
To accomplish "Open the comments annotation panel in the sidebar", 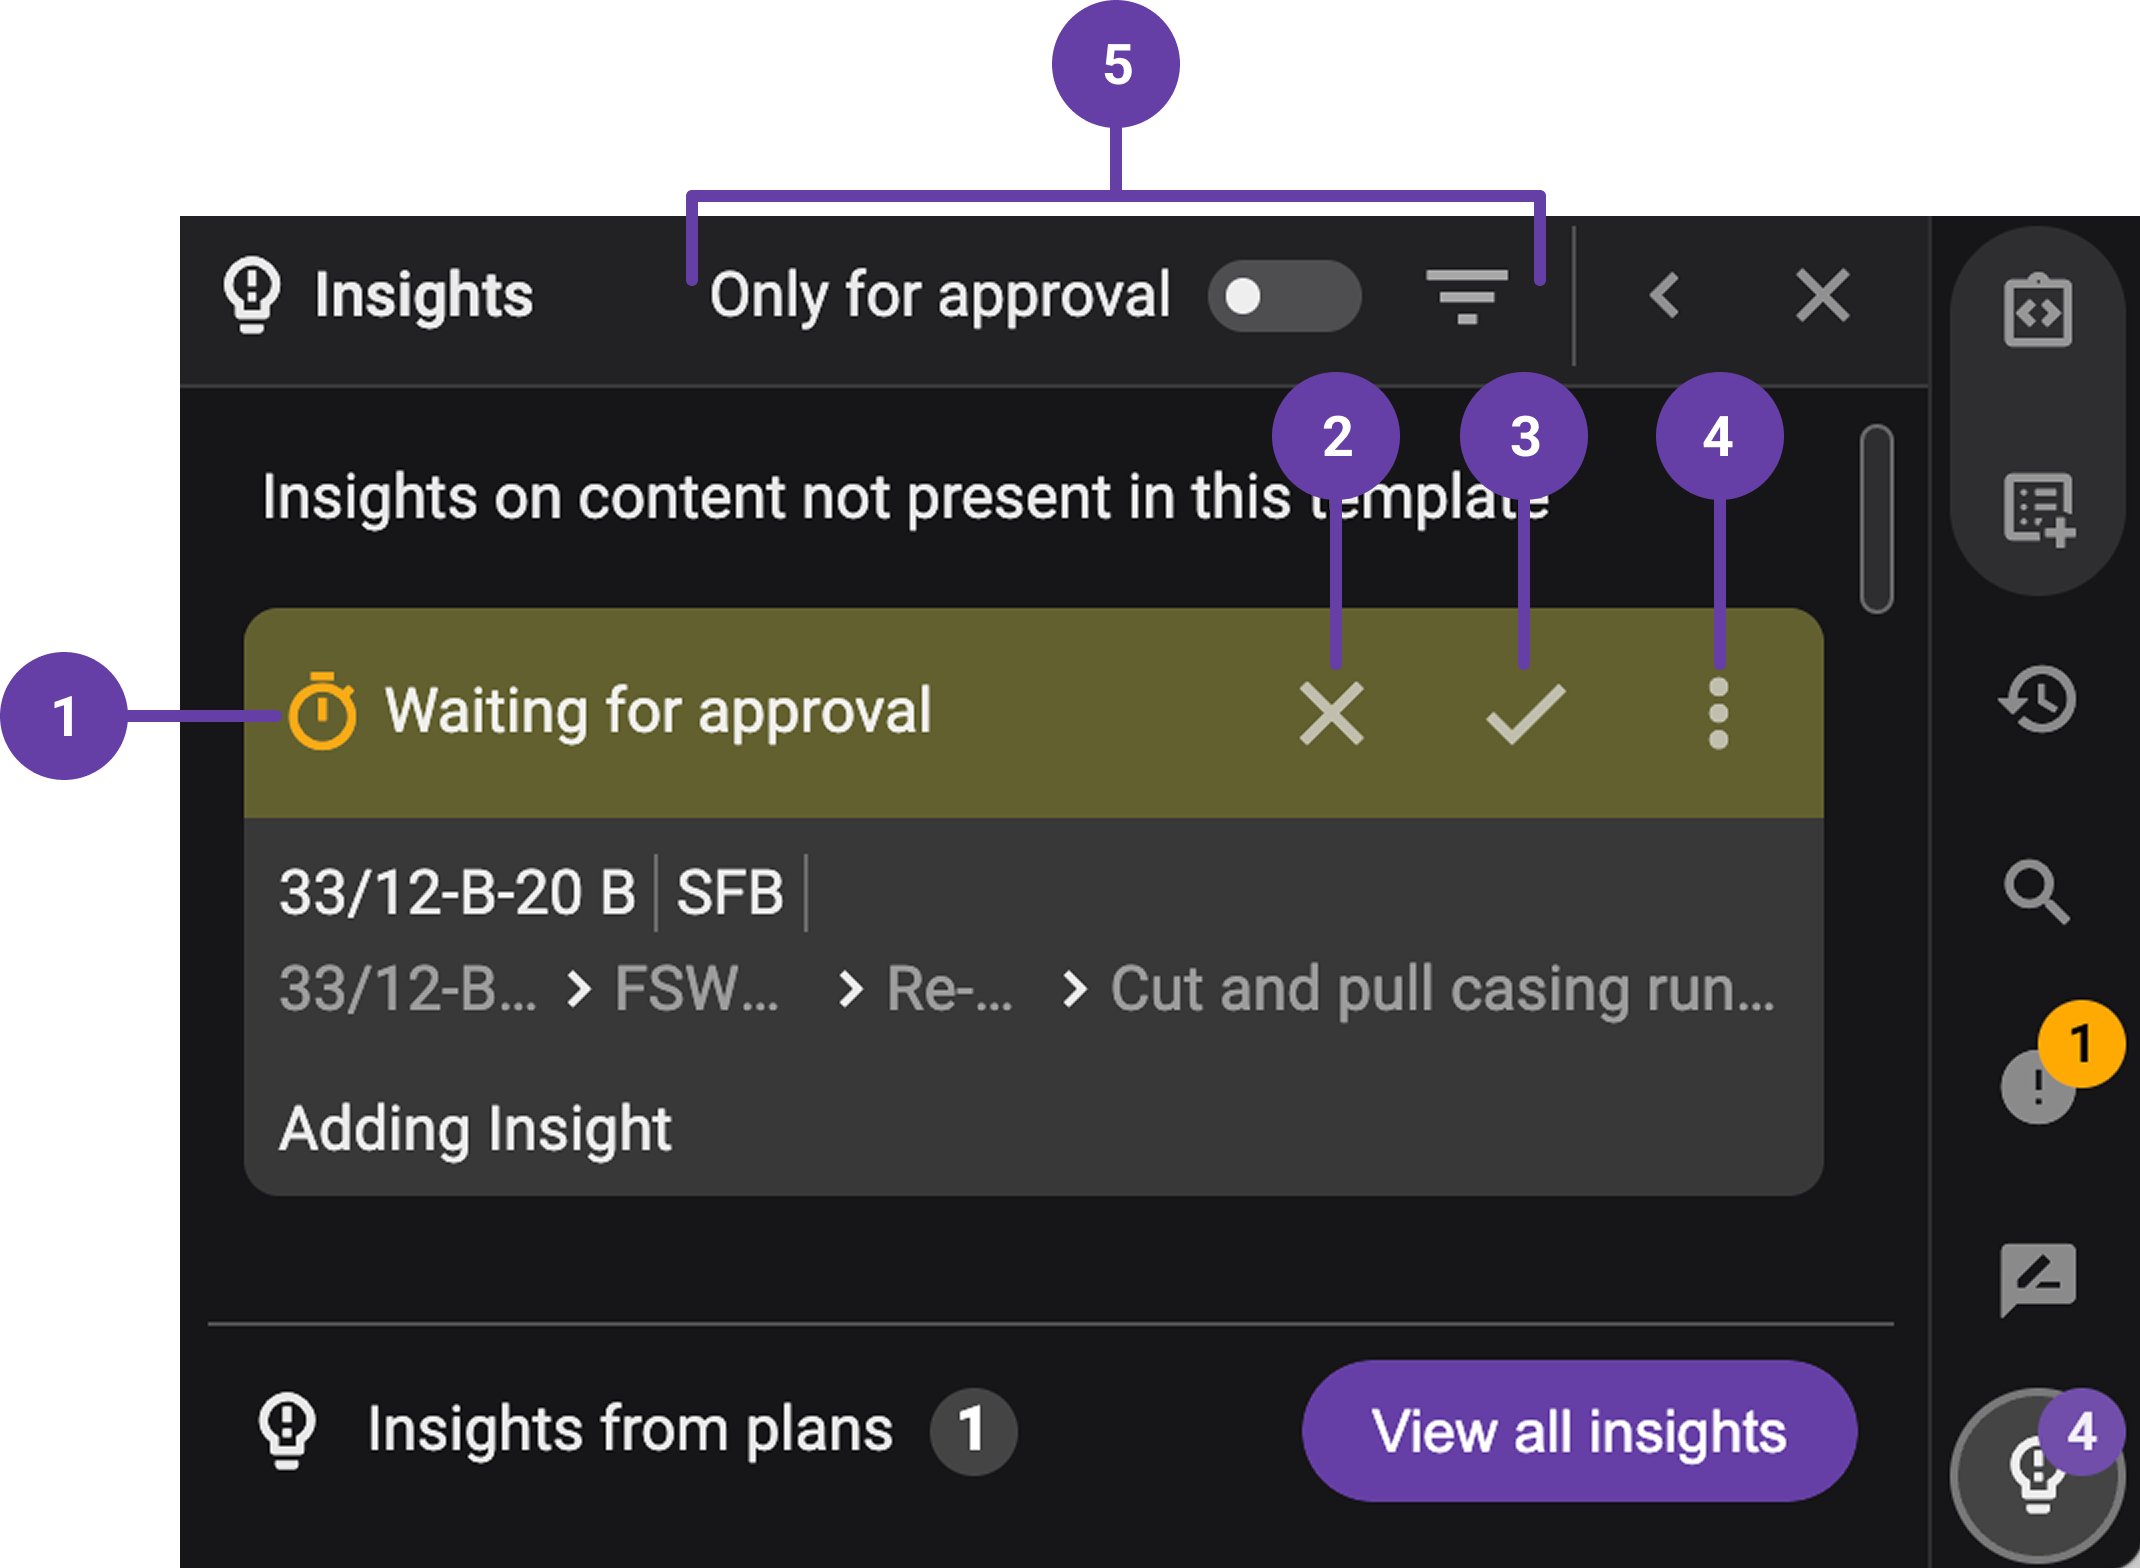I will pos(2037,1280).
